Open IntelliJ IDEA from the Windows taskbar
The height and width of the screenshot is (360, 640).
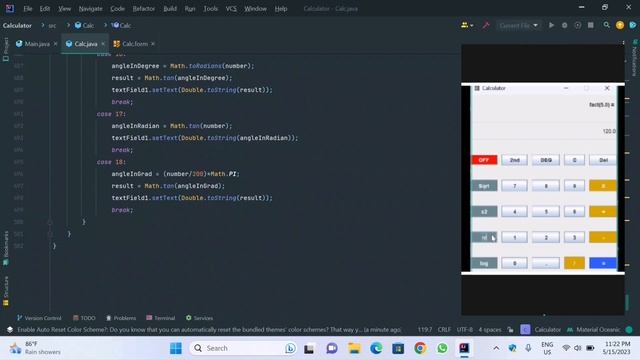click(464, 348)
